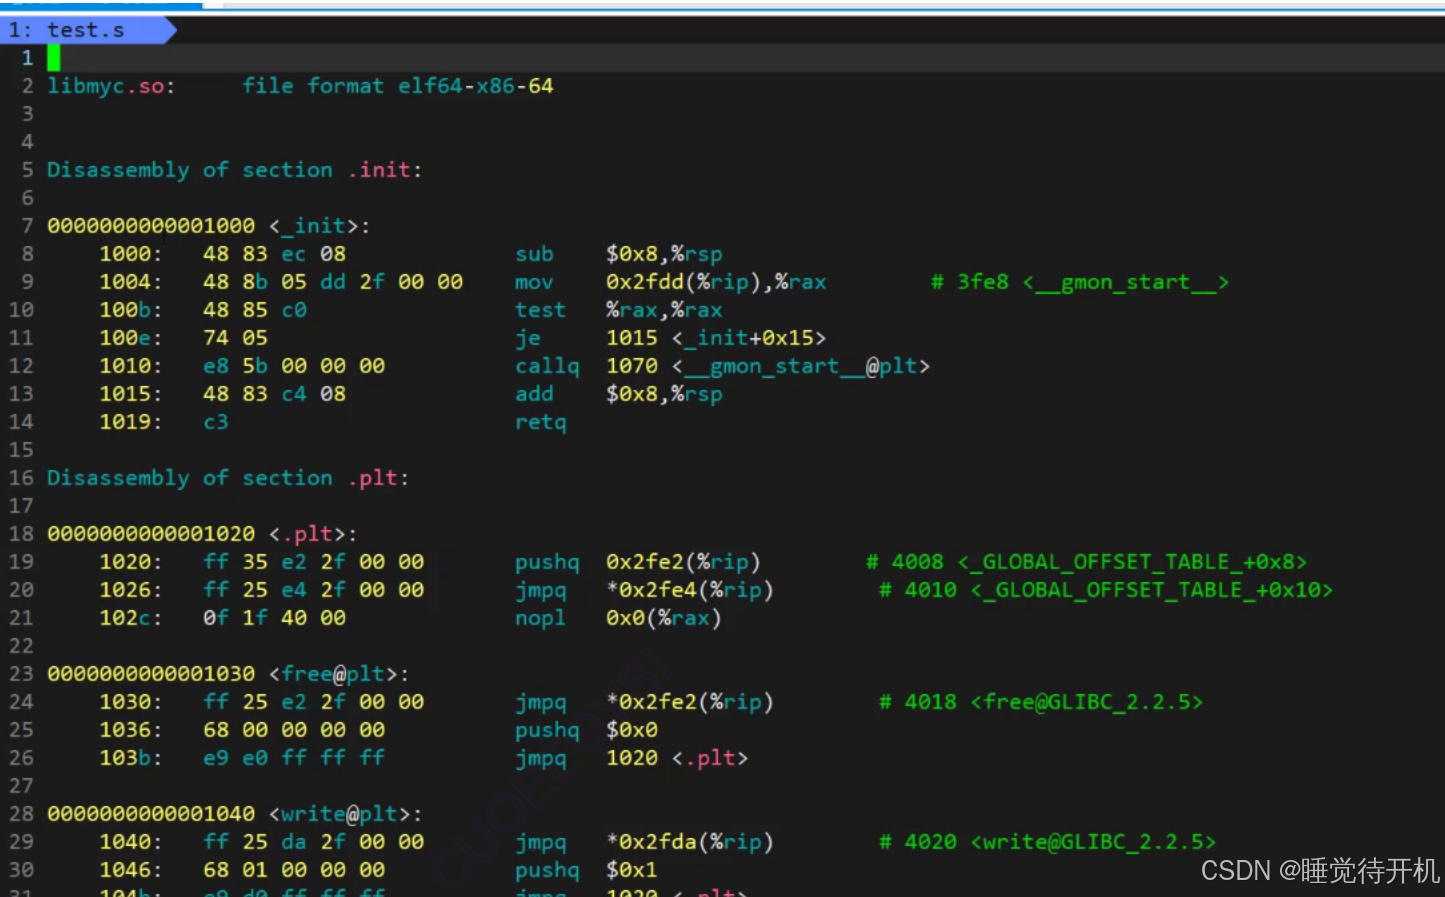1445x897 pixels.
Task: Click '$0x1' pushq operand
Action: tap(632, 870)
